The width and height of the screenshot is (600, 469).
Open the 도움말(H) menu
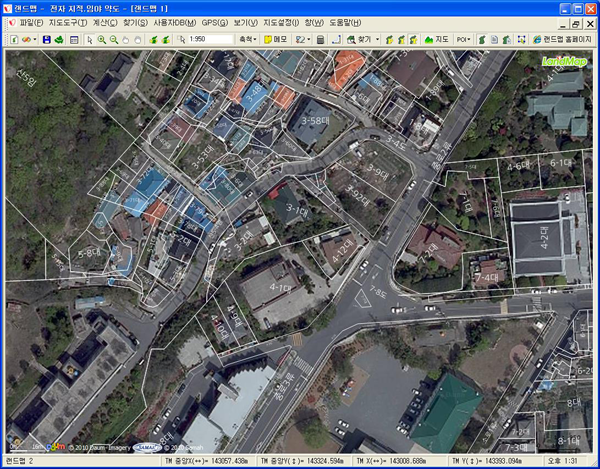click(x=345, y=23)
